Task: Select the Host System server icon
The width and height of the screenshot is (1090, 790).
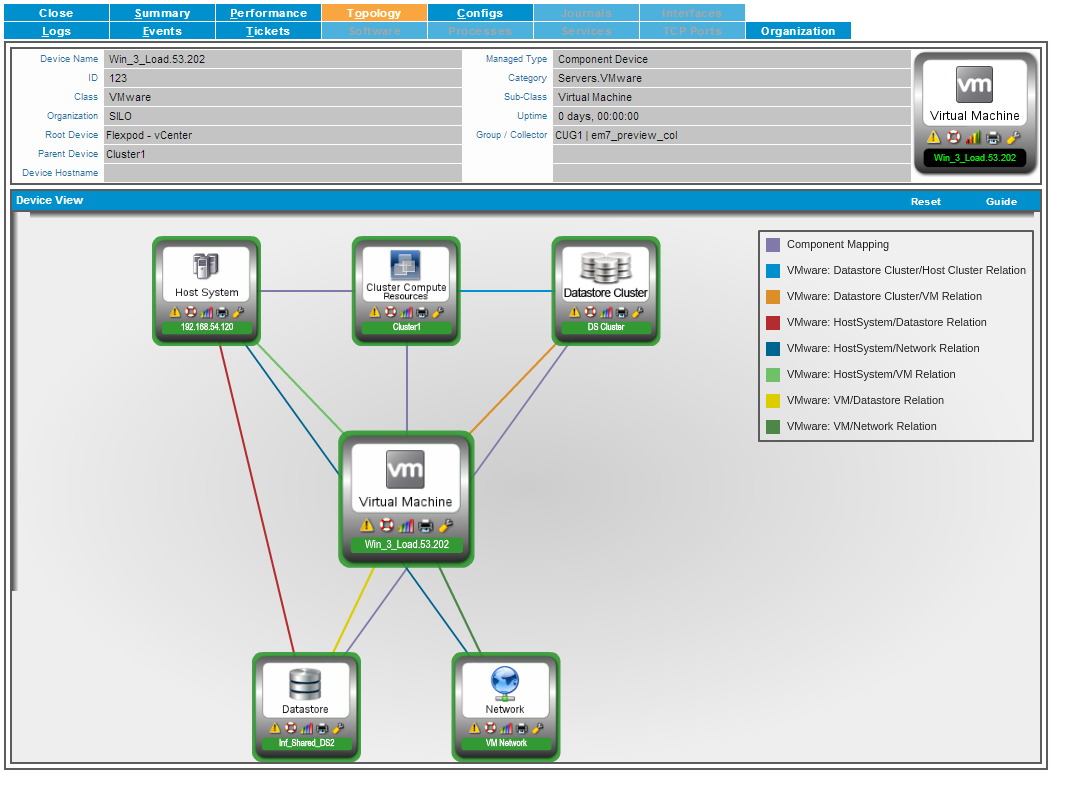Action: pyautogui.click(x=206, y=266)
